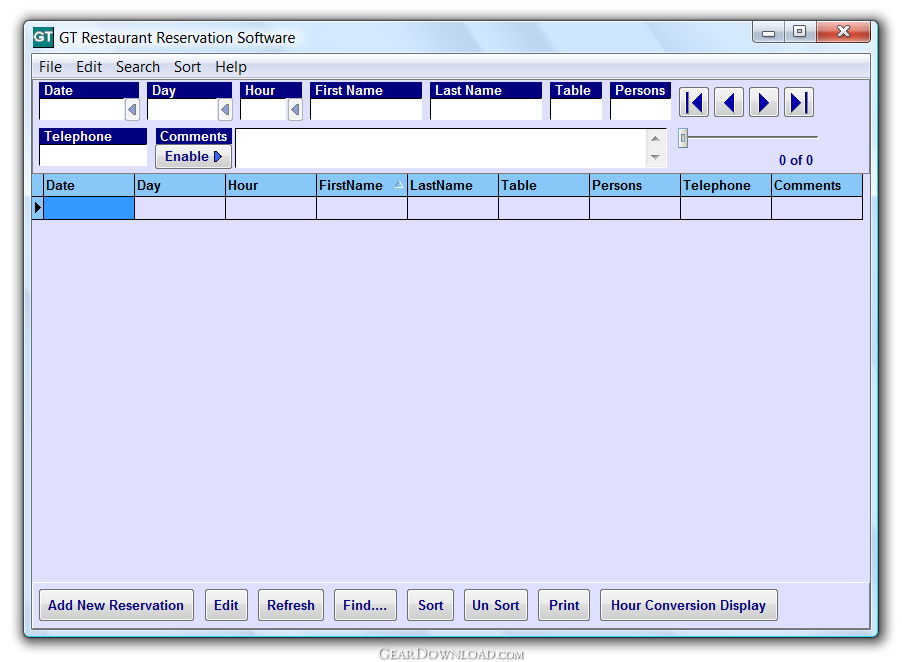Go to the previous reservation record
Image resolution: width=902 pixels, height=662 pixels.
[729, 102]
